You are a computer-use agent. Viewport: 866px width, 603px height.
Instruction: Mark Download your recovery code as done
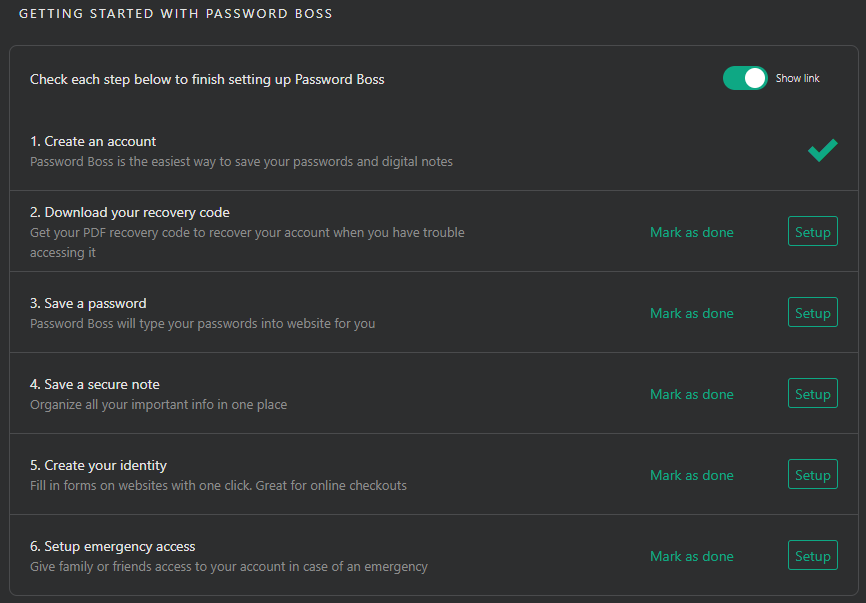click(x=691, y=232)
